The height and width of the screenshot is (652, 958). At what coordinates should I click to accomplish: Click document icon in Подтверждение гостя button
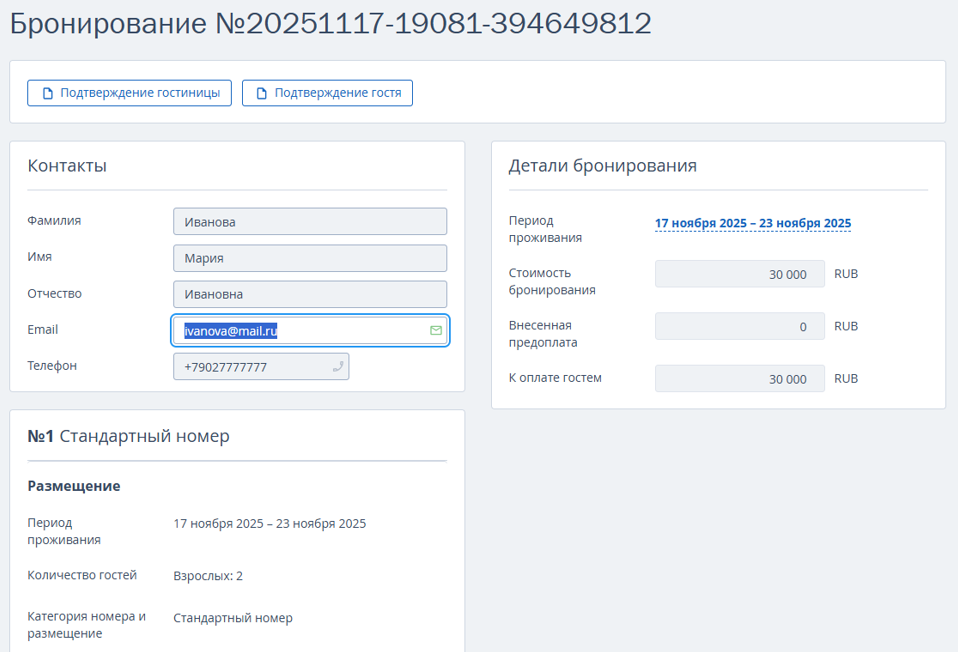261,93
